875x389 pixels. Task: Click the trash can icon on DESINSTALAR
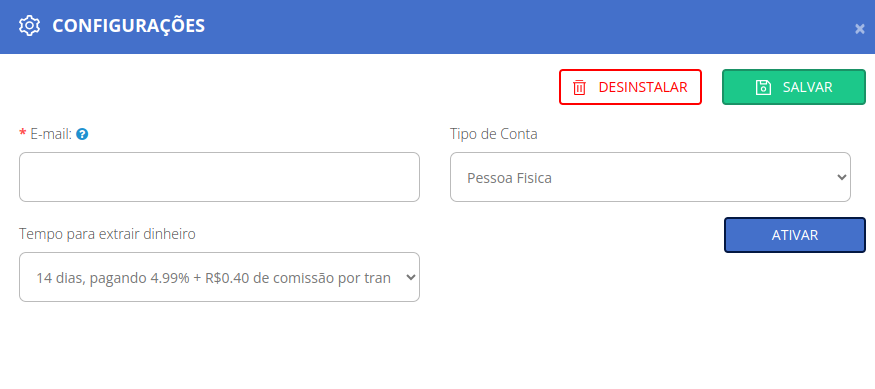point(580,88)
